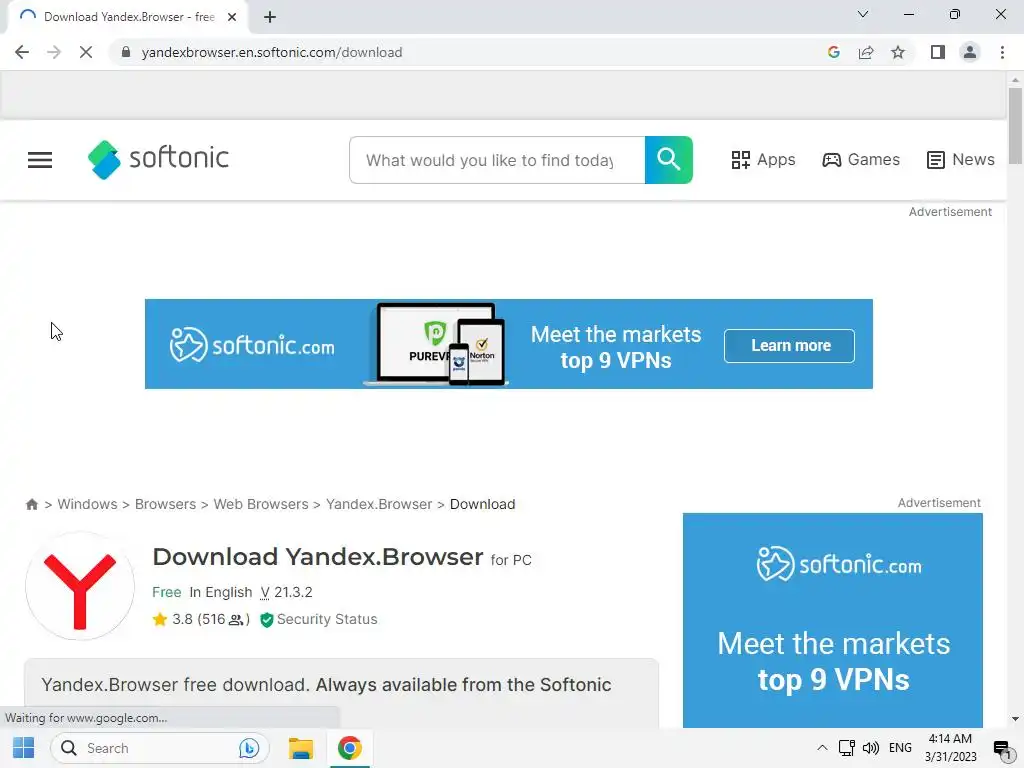Open the Games section

[x=861, y=160]
